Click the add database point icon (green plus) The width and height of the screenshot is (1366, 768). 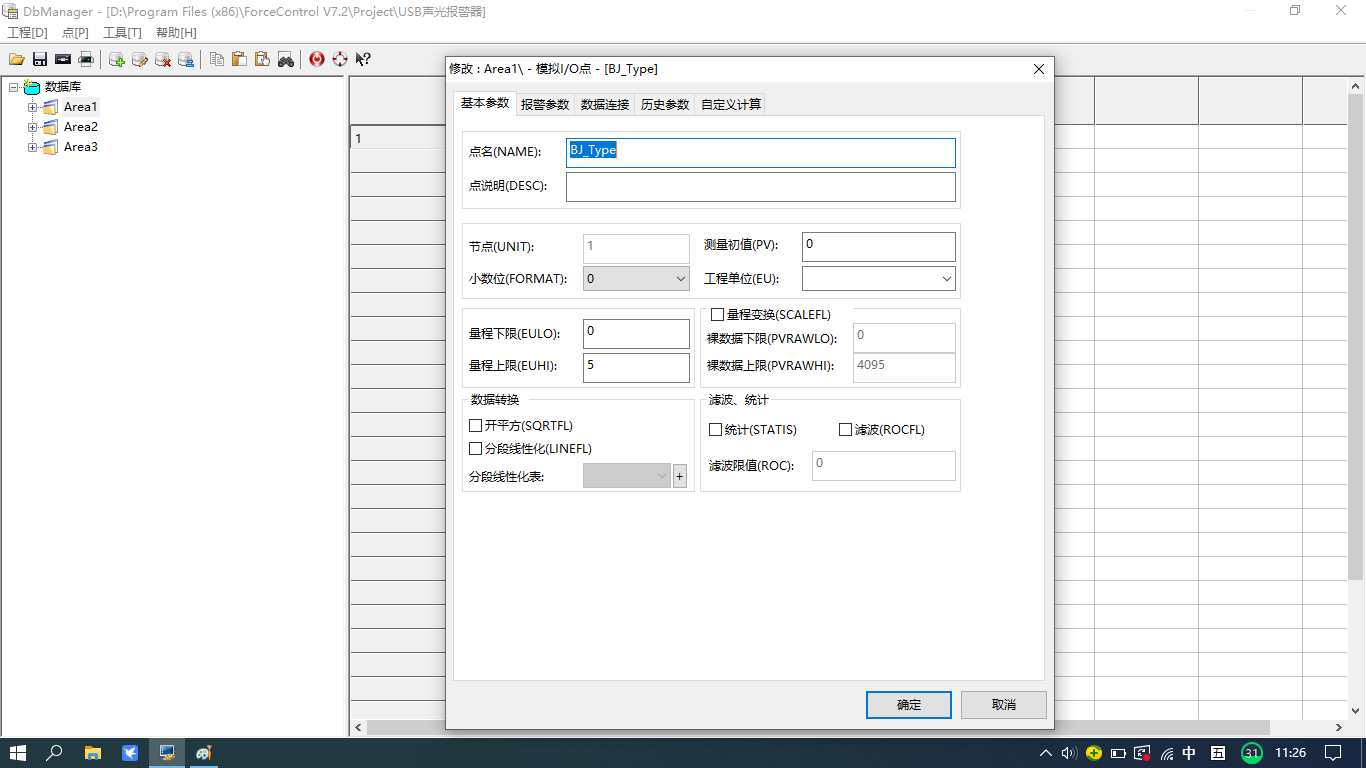point(117,59)
